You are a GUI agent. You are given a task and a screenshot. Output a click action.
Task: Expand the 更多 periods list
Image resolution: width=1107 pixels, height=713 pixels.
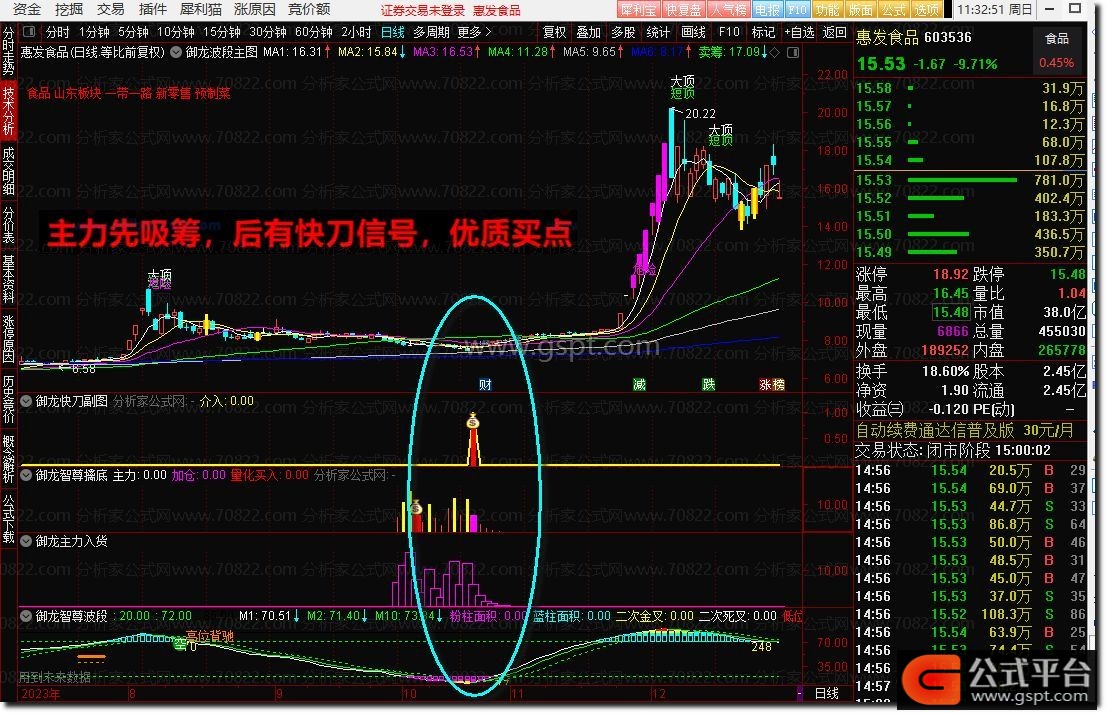coord(474,32)
